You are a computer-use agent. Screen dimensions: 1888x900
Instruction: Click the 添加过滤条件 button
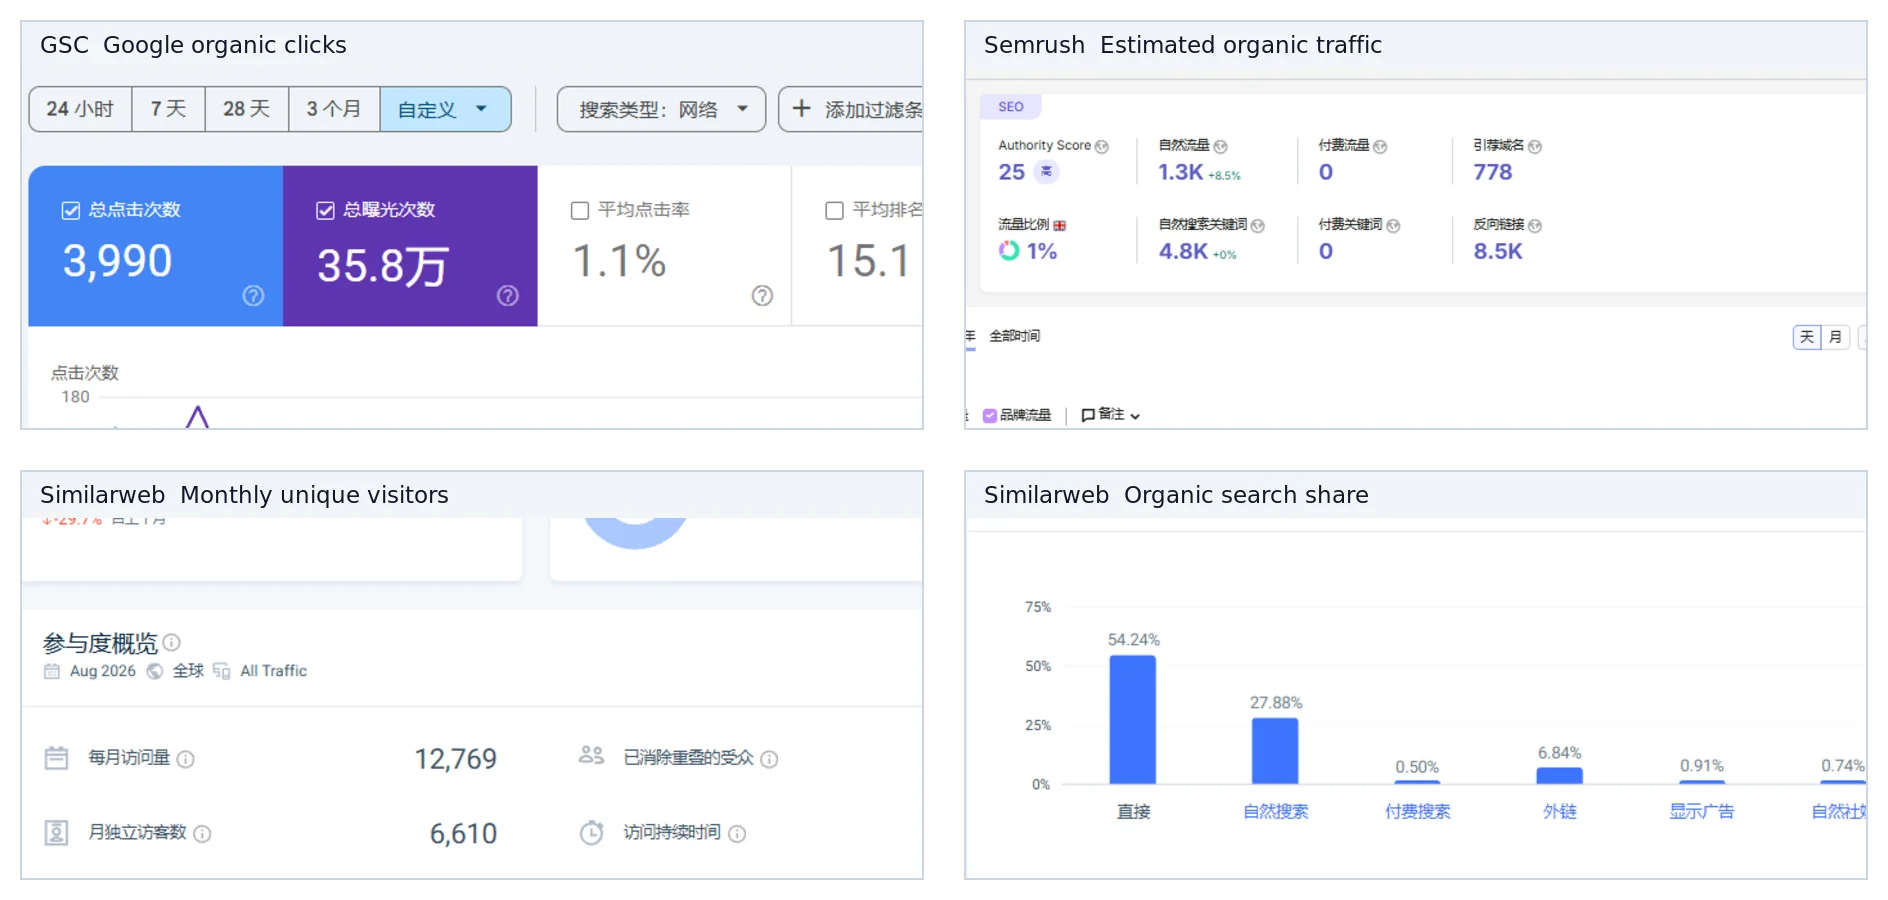(x=851, y=109)
